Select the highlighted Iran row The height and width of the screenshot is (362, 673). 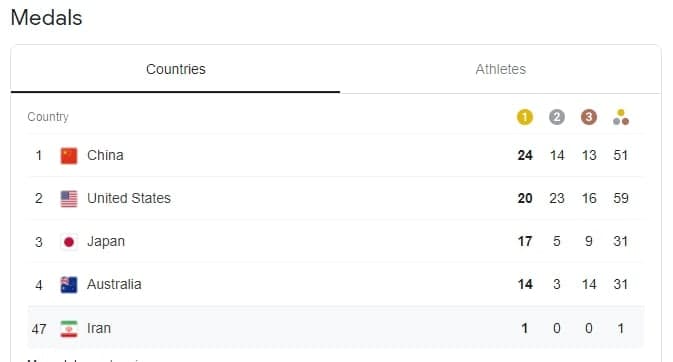pyautogui.click(x=336, y=328)
